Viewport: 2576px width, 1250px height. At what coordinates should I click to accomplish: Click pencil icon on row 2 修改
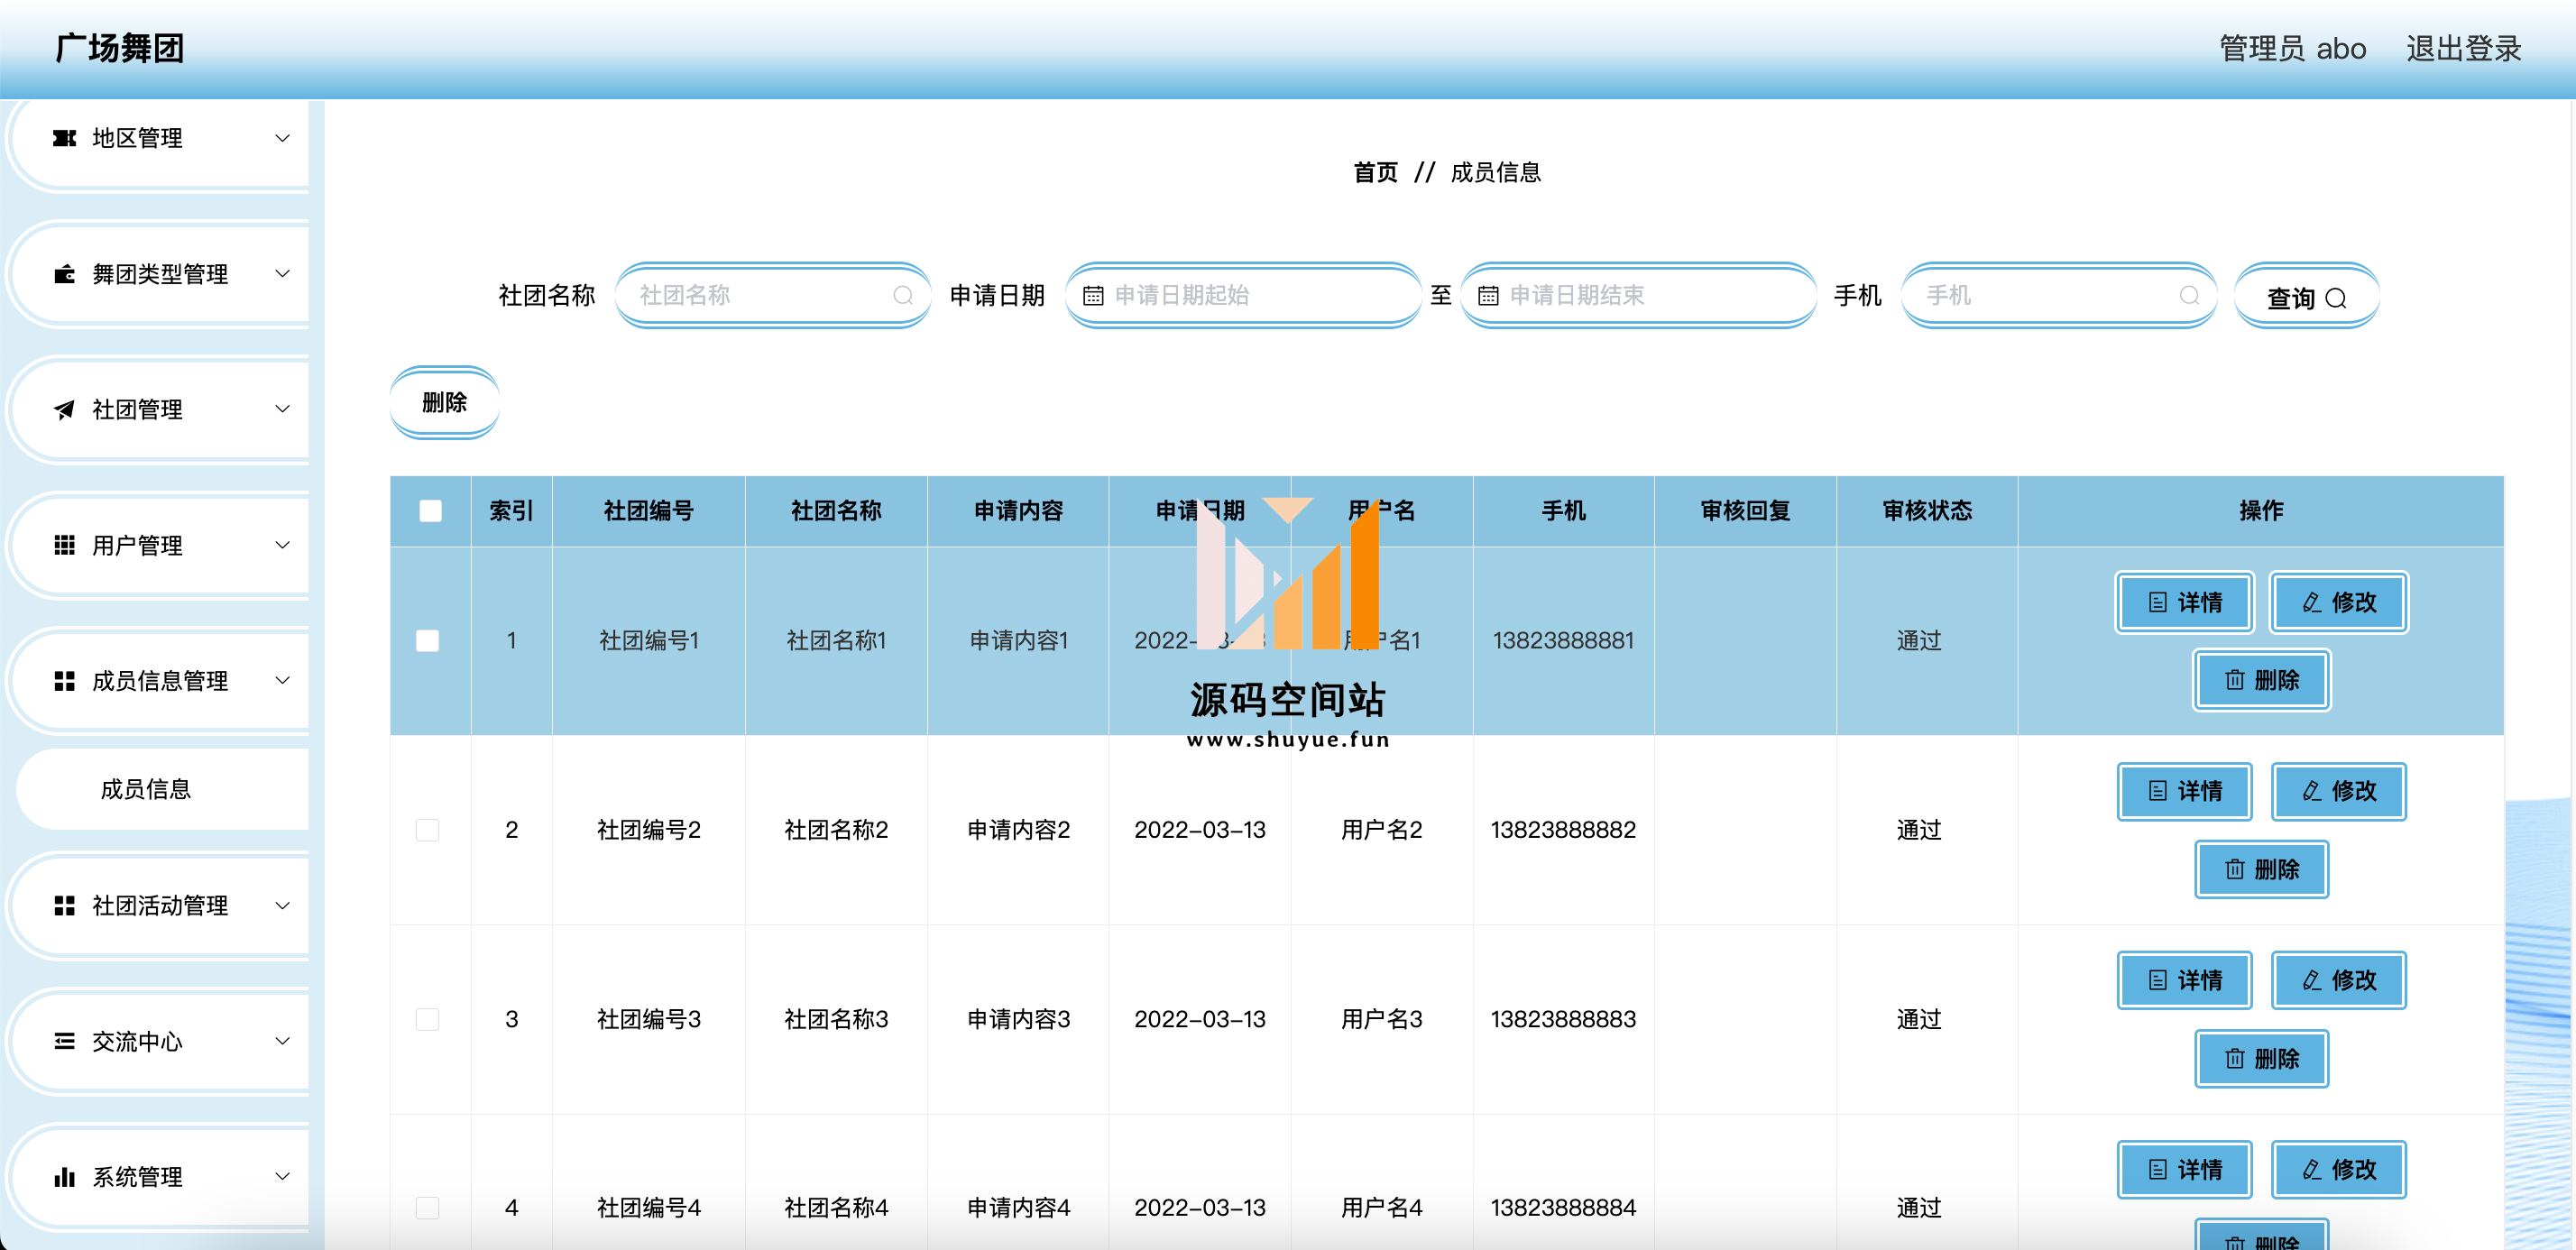[2311, 791]
